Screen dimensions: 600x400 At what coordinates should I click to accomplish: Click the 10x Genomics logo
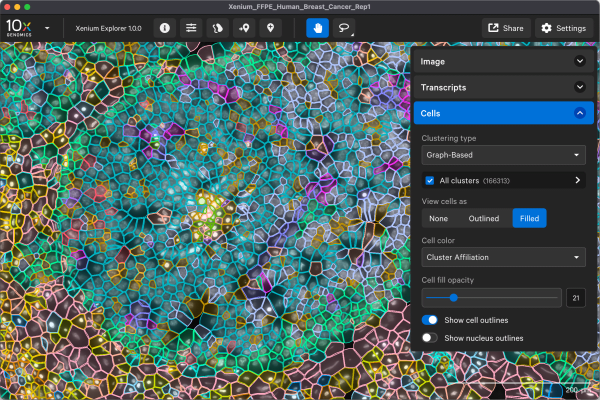coord(20,28)
